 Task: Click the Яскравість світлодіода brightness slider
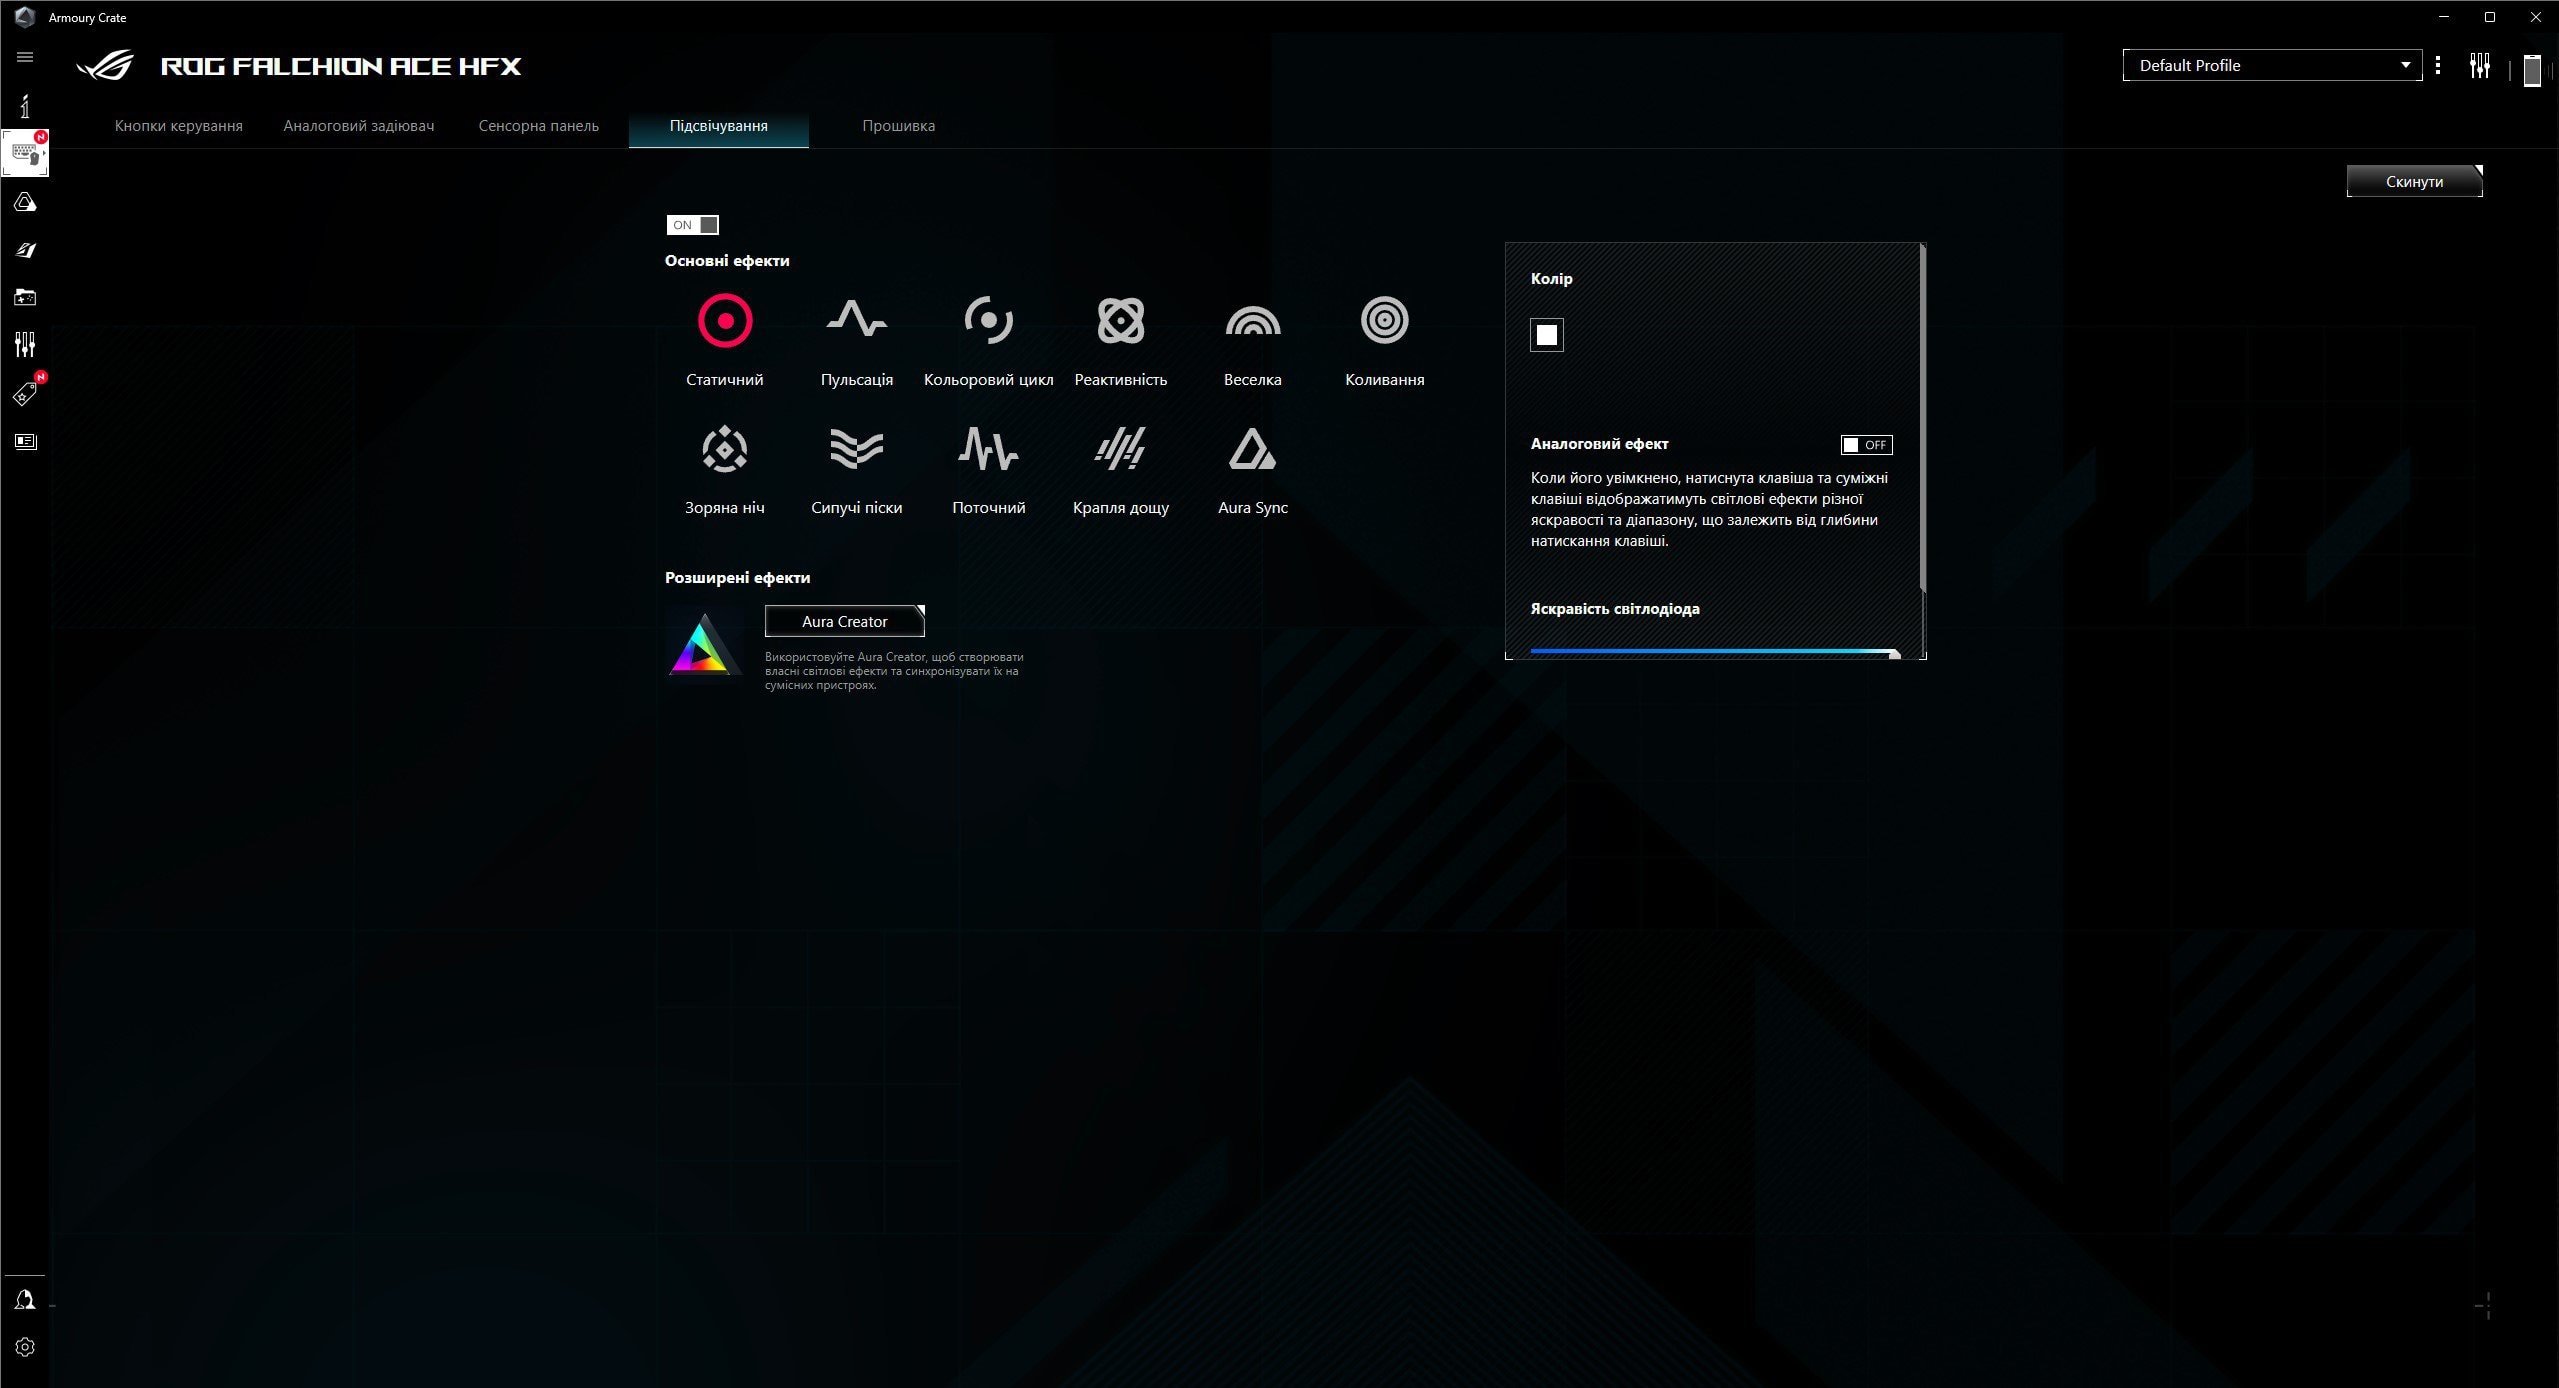coord(1714,652)
